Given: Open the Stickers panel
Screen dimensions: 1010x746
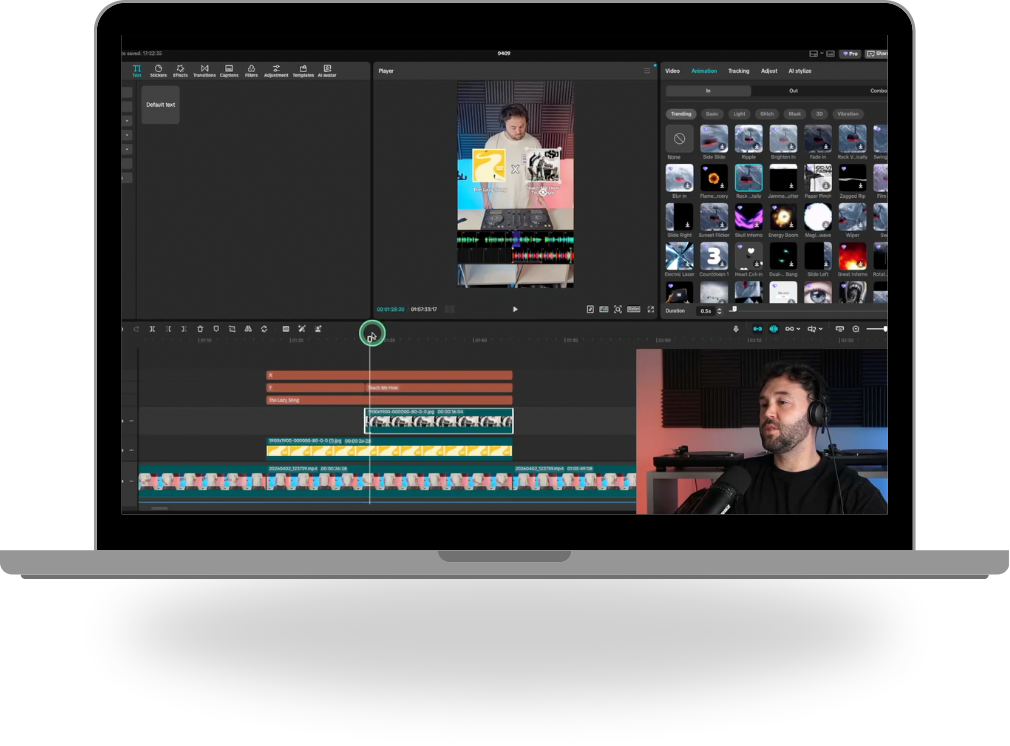Looking at the screenshot, I should pyautogui.click(x=158, y=71).
